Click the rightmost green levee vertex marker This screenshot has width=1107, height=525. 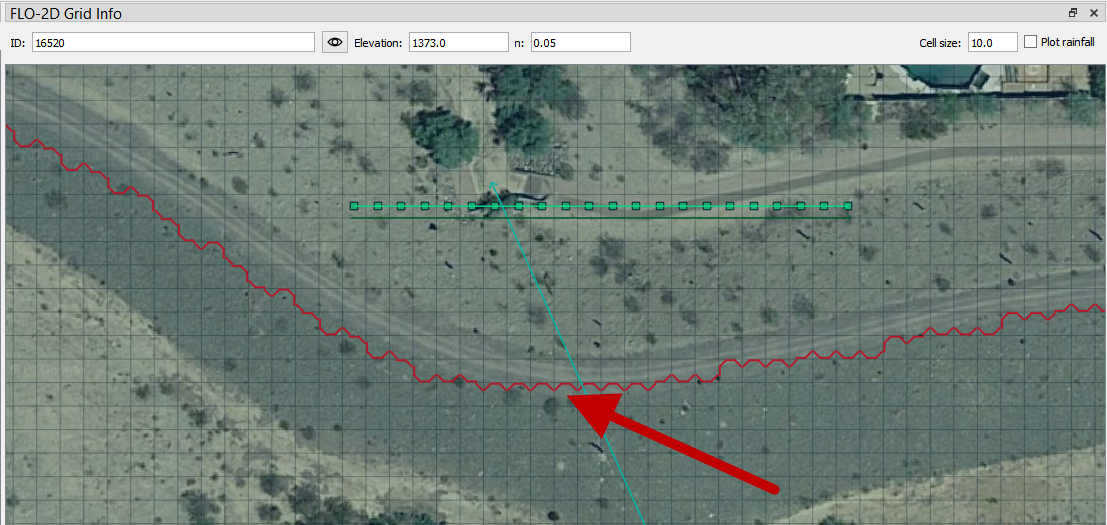(848, 206)
